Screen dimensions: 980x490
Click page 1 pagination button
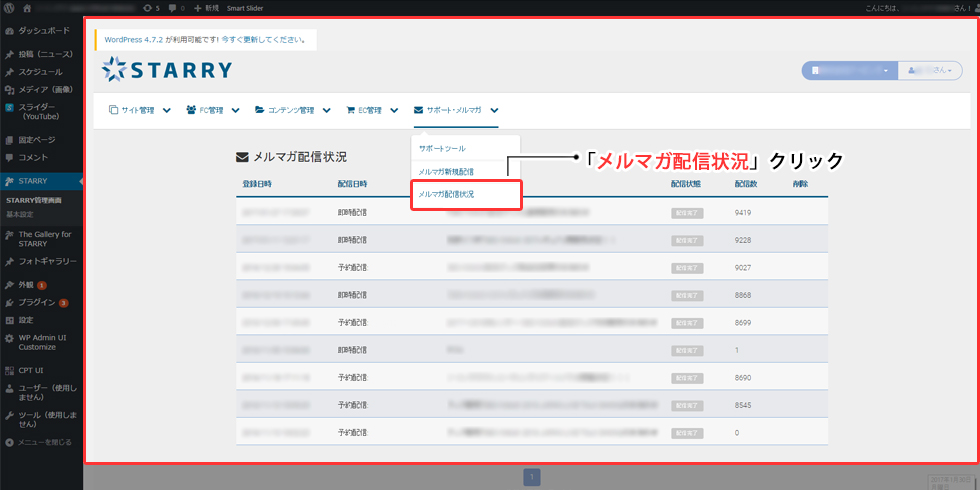pos(532,478)
